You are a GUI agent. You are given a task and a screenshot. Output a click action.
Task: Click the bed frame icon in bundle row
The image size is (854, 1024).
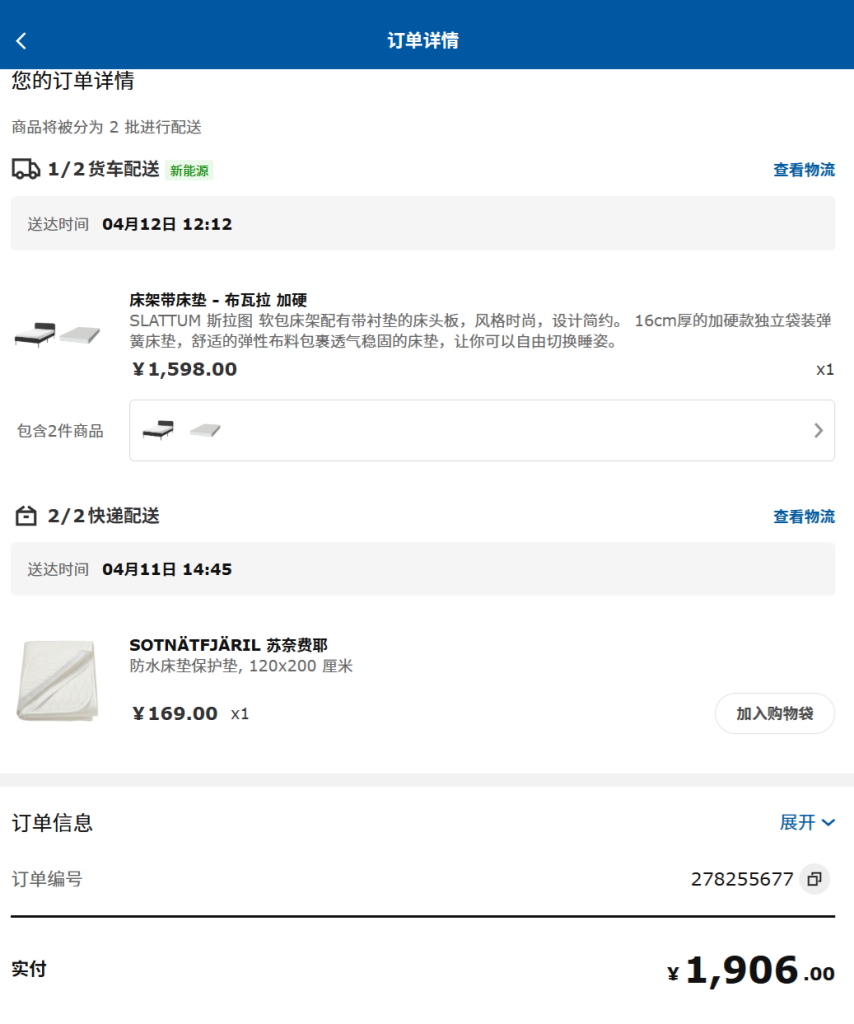pyautogui.click(x=158, y=431)
